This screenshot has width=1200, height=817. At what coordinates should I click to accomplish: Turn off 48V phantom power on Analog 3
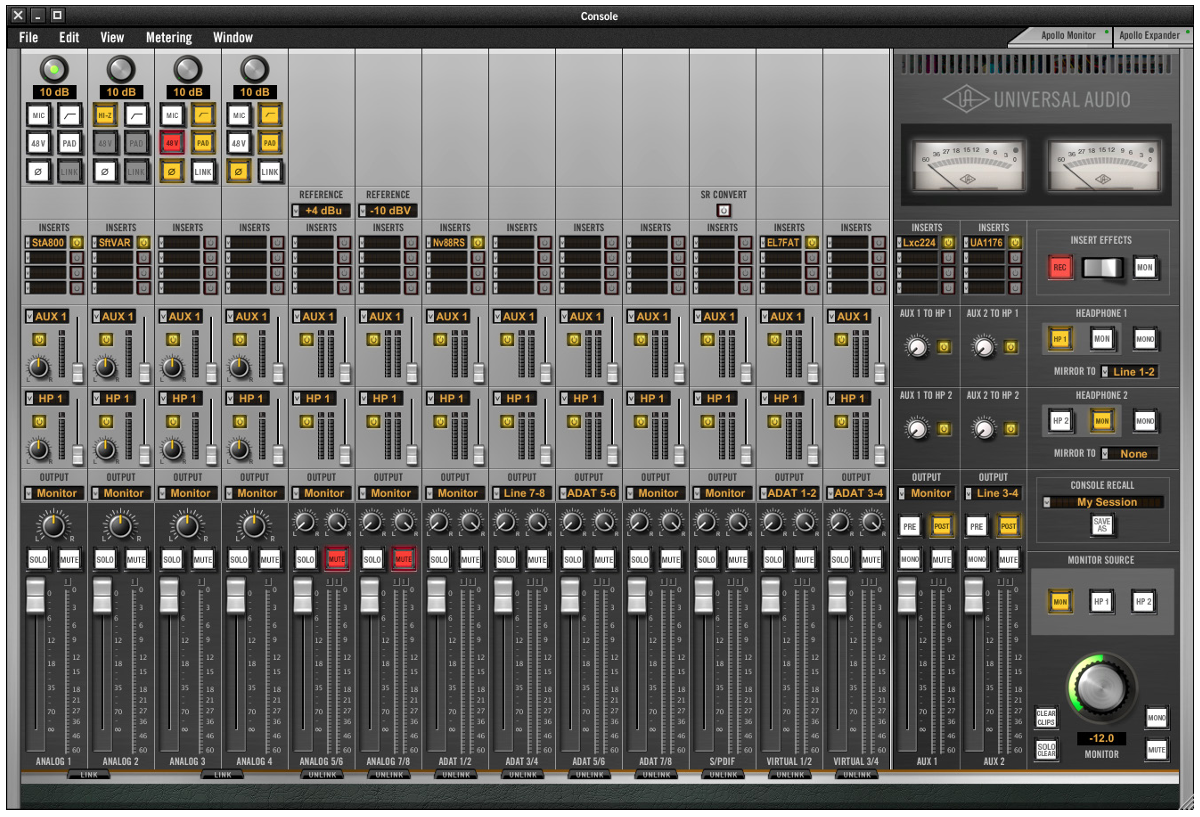[x=173, y=144]
